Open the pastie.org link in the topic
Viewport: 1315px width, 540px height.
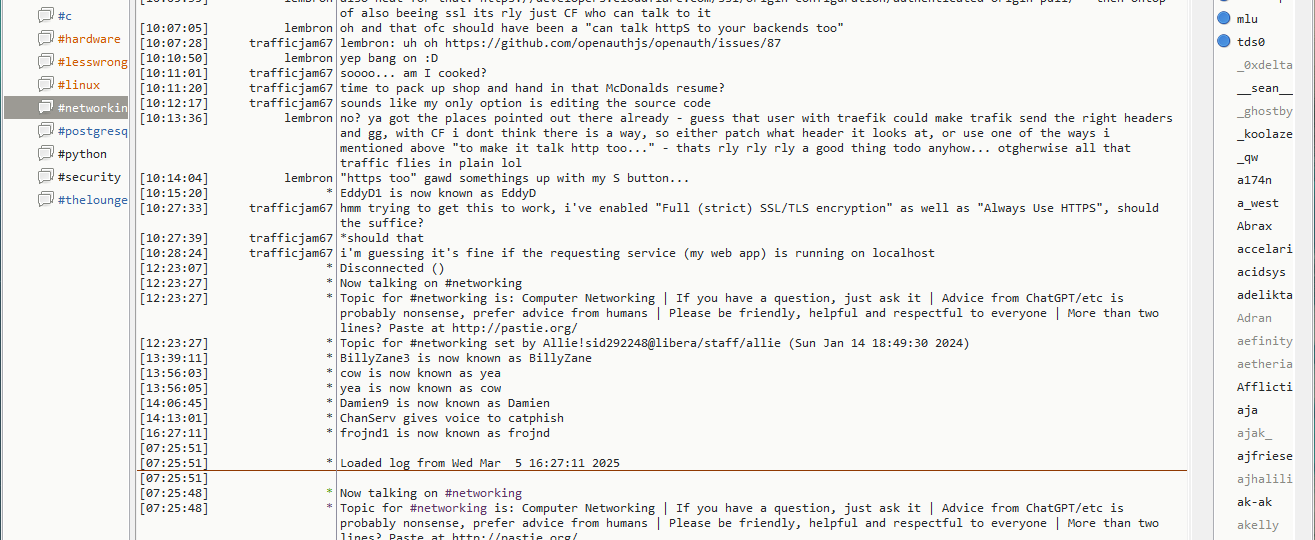(x=515, y=328)
